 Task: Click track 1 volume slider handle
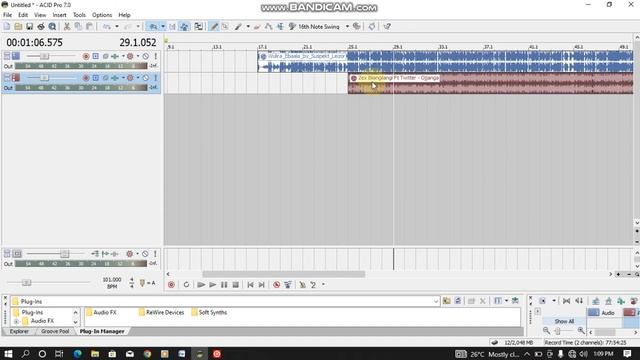point(44,56)
